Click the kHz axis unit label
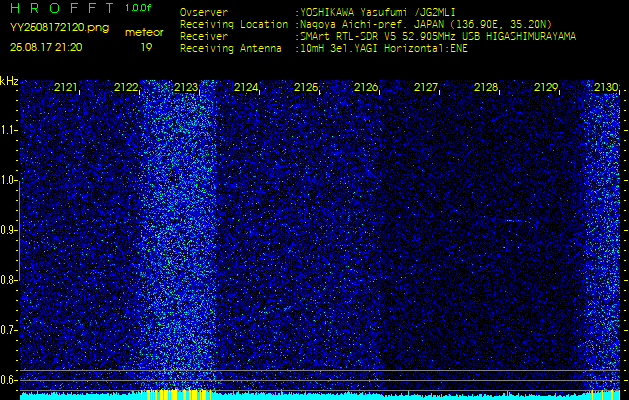Image resolution: width=629 pixels, height=400 pixels. (x=9, y=81)
